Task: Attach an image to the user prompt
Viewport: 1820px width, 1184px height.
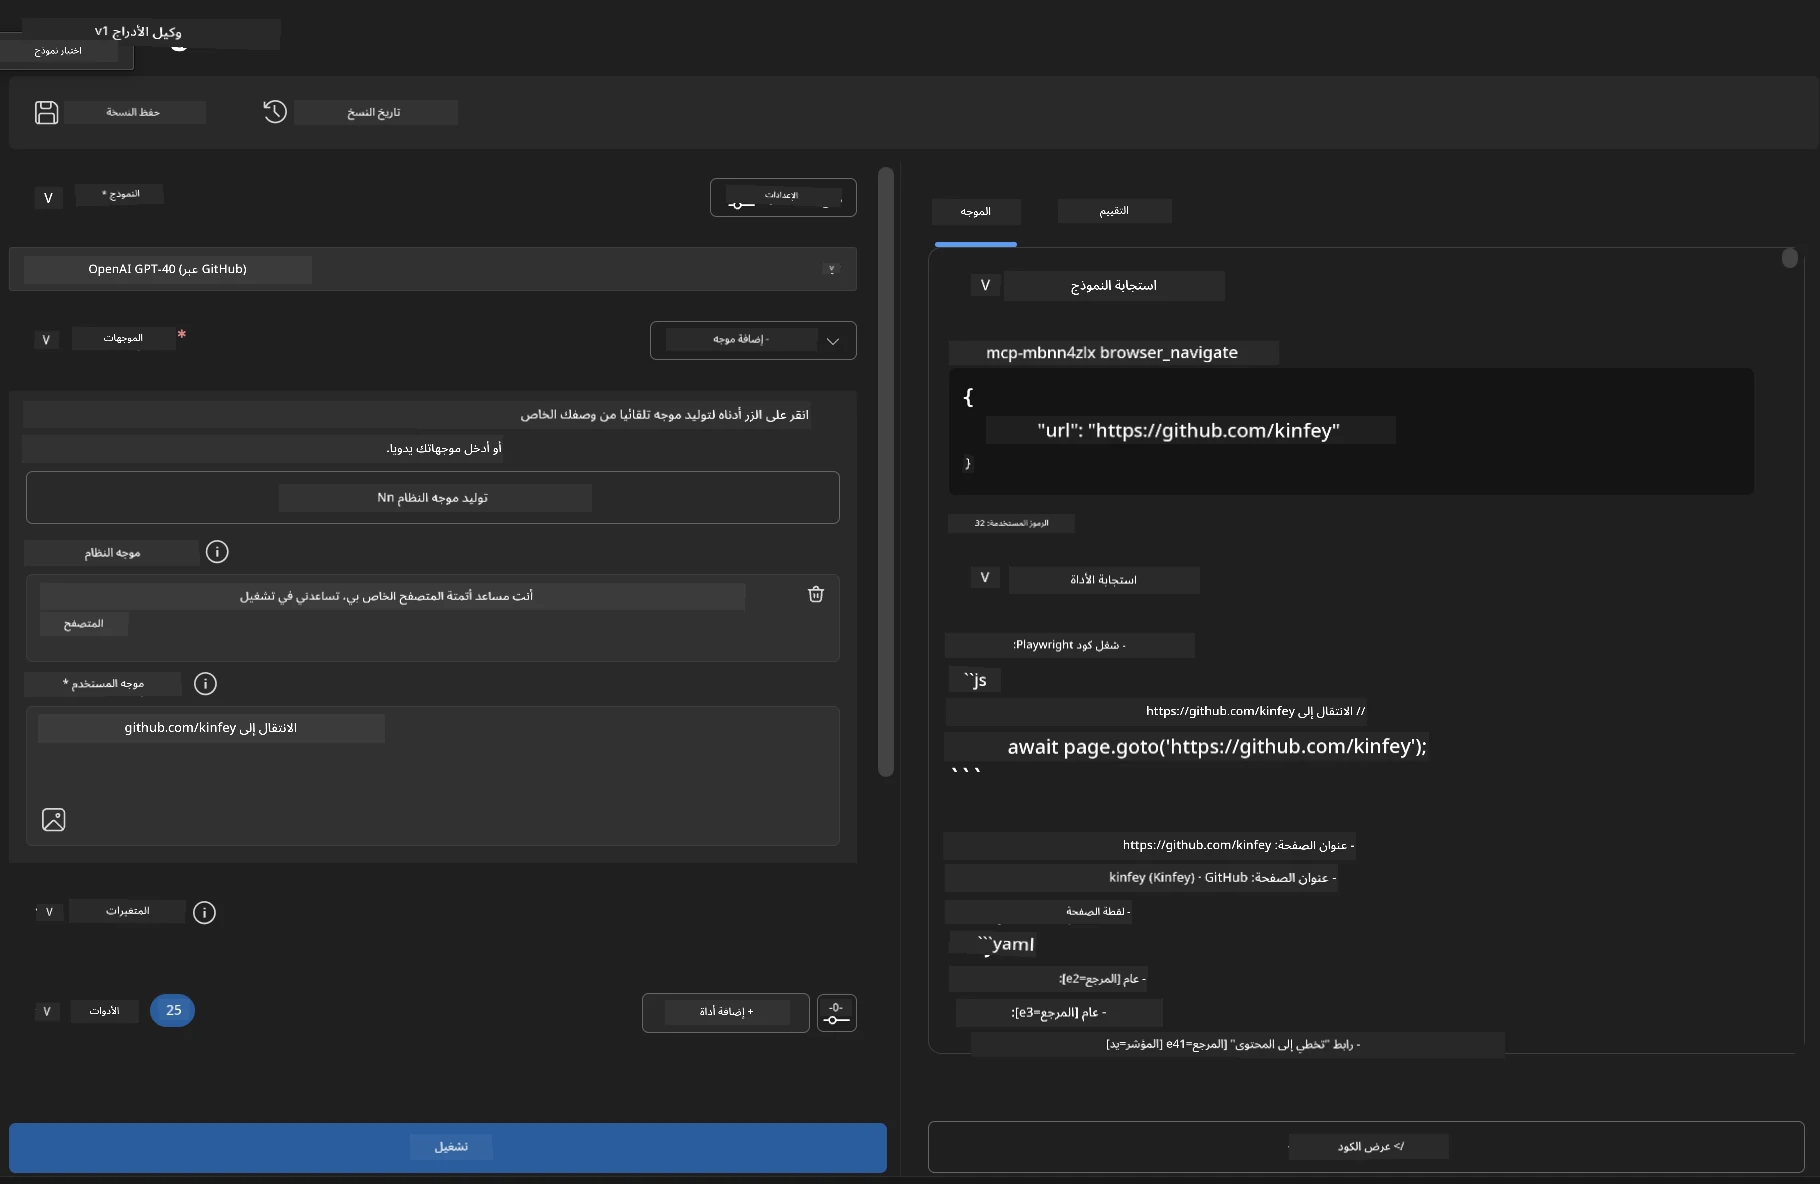Action: click(x=54, y=820)
